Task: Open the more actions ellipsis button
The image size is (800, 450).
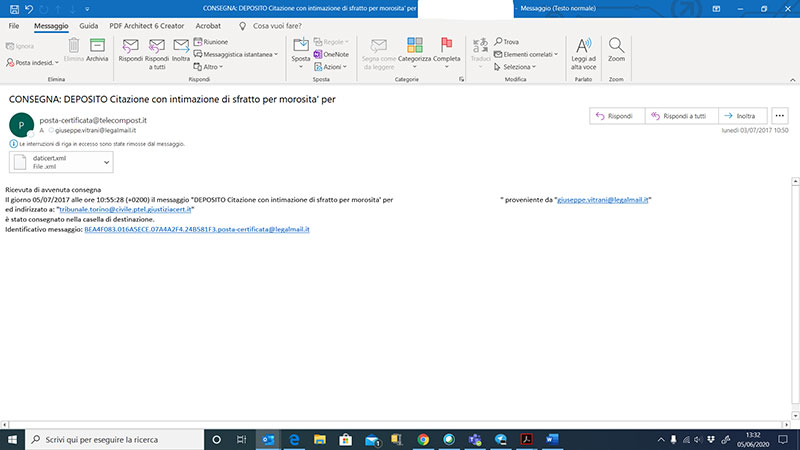Action: pyautogui.click(x=780, y=116)
